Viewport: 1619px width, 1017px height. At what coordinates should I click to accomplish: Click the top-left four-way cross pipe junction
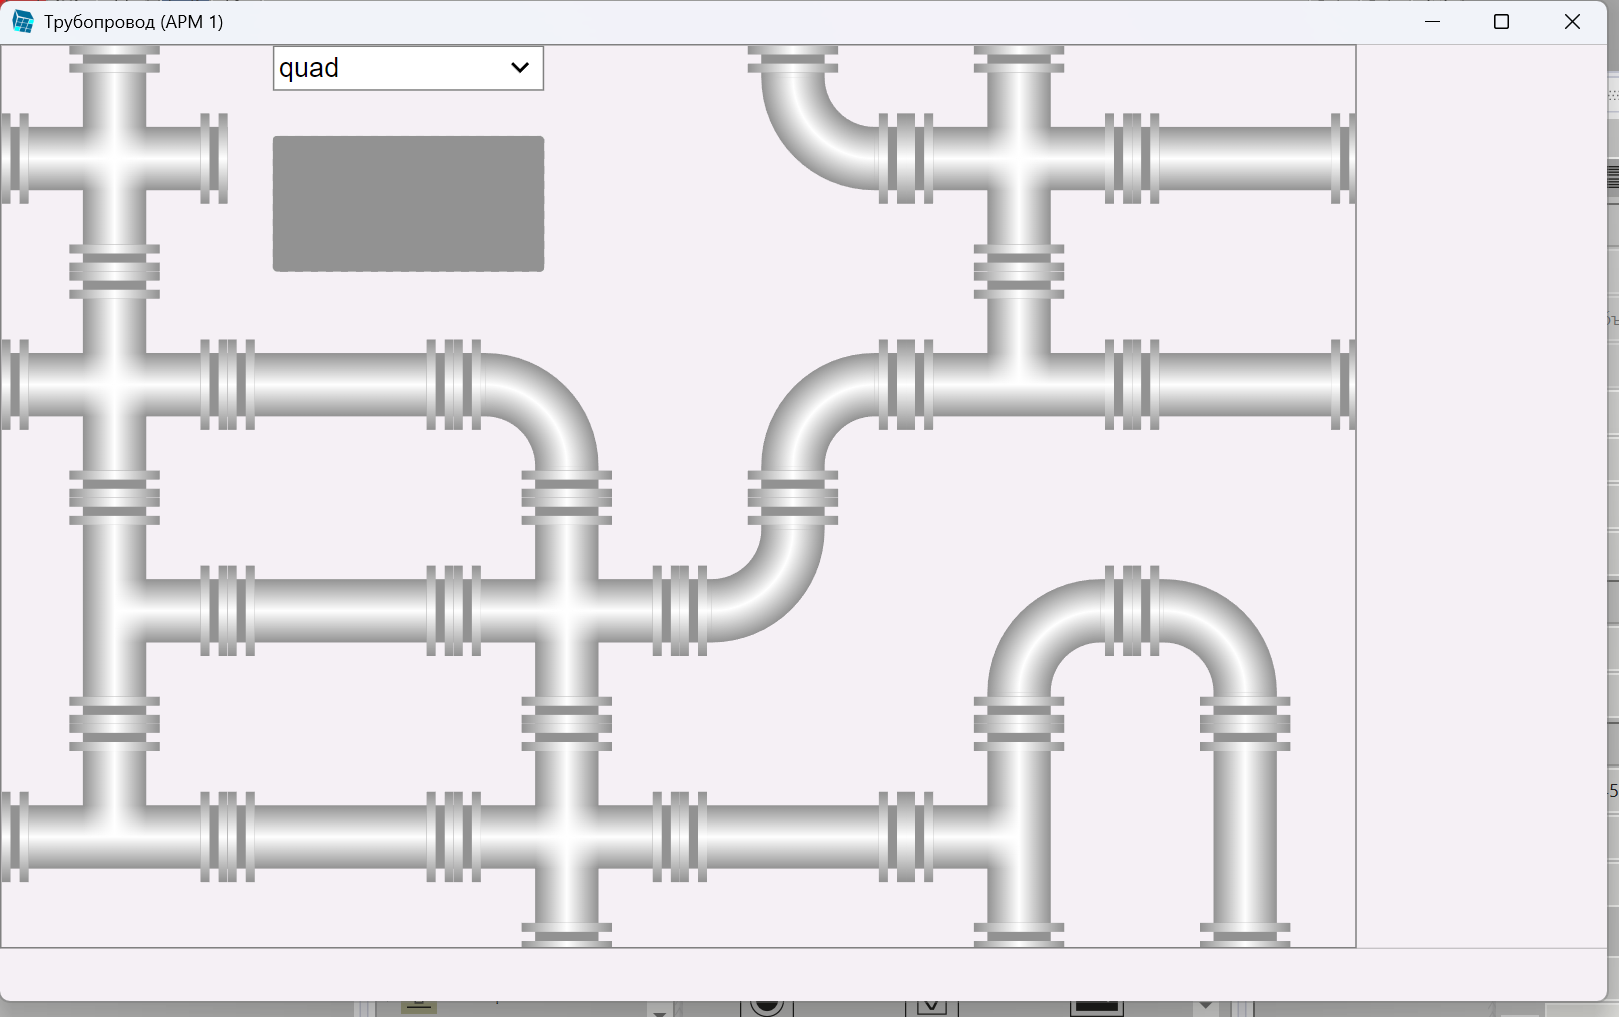click(x=114, y=158)
